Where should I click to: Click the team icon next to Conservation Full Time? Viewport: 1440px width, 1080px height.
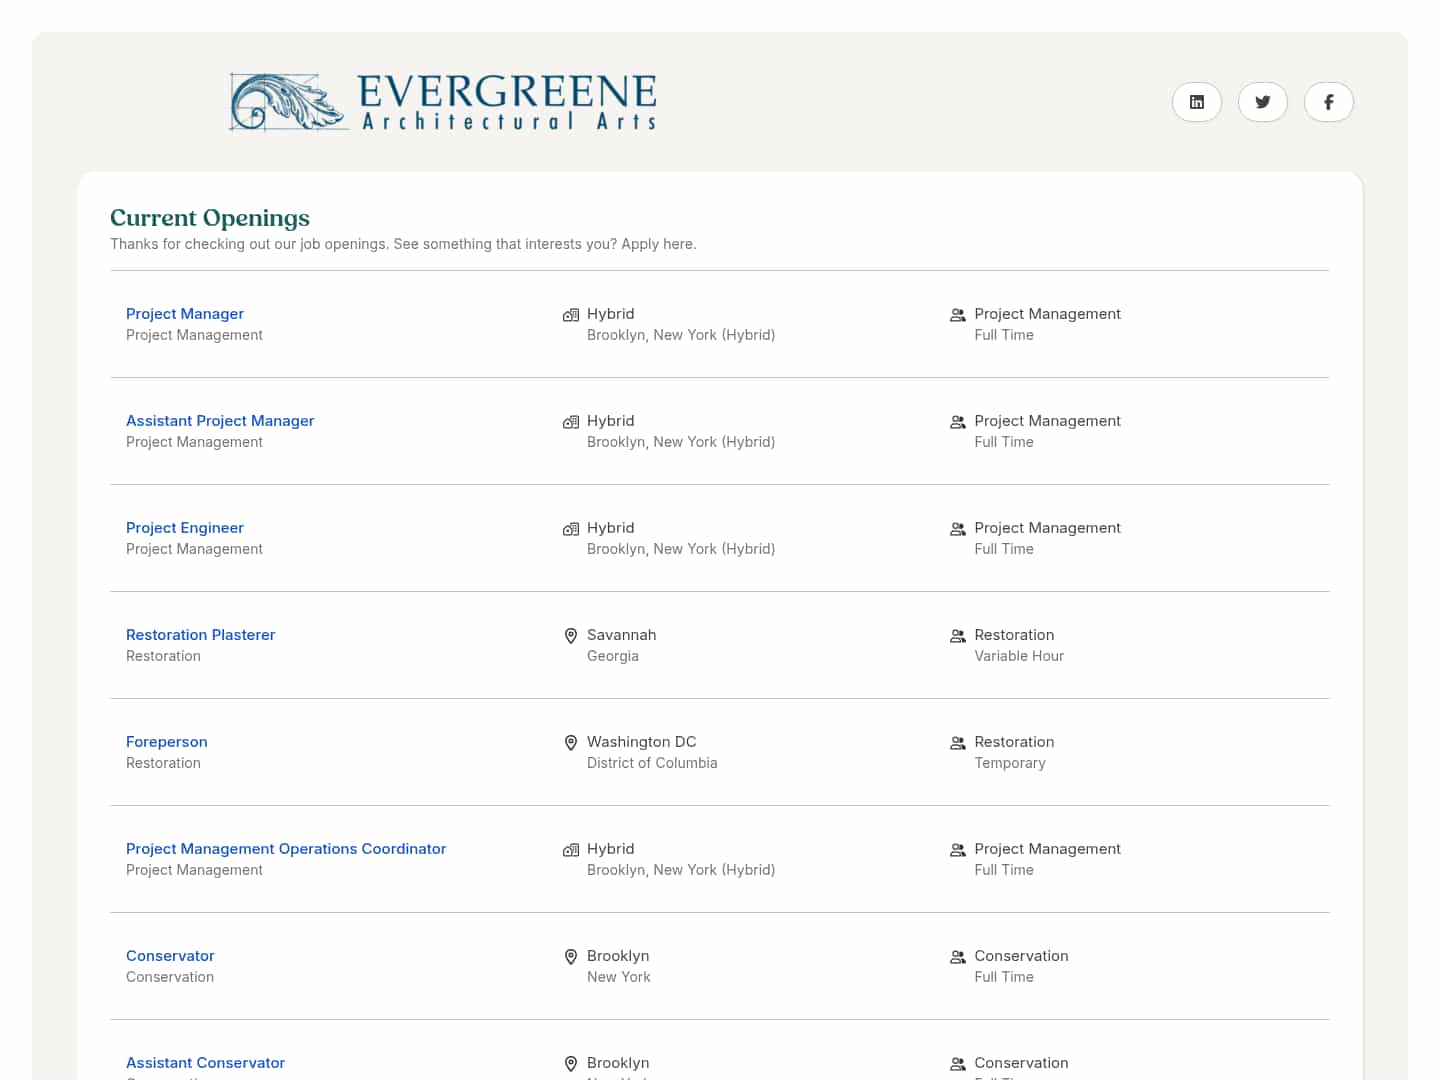point(957,957)
